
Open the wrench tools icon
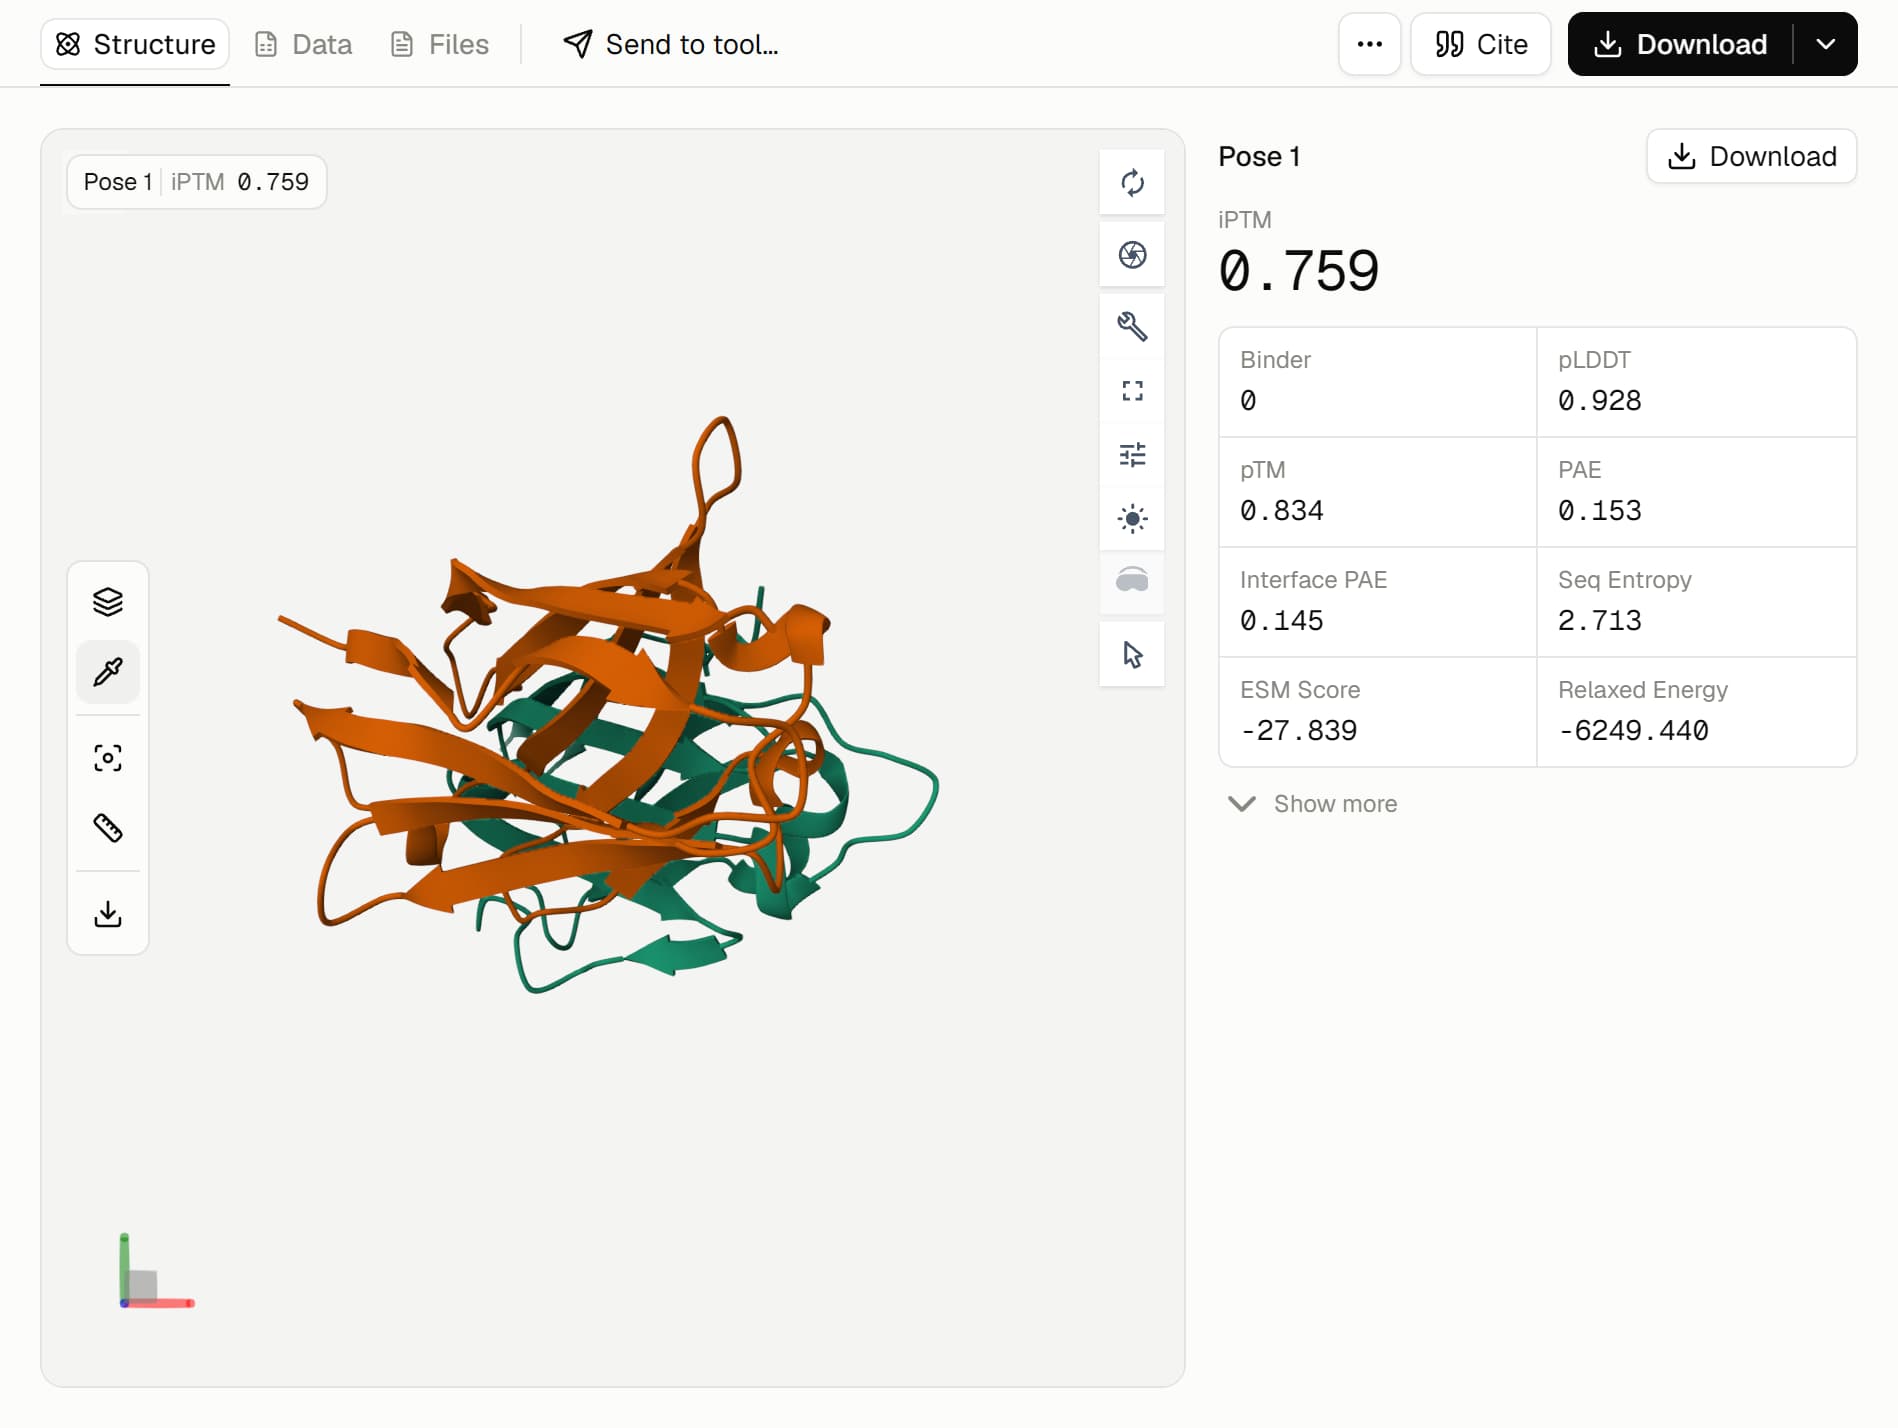[x=1132, y=326]
